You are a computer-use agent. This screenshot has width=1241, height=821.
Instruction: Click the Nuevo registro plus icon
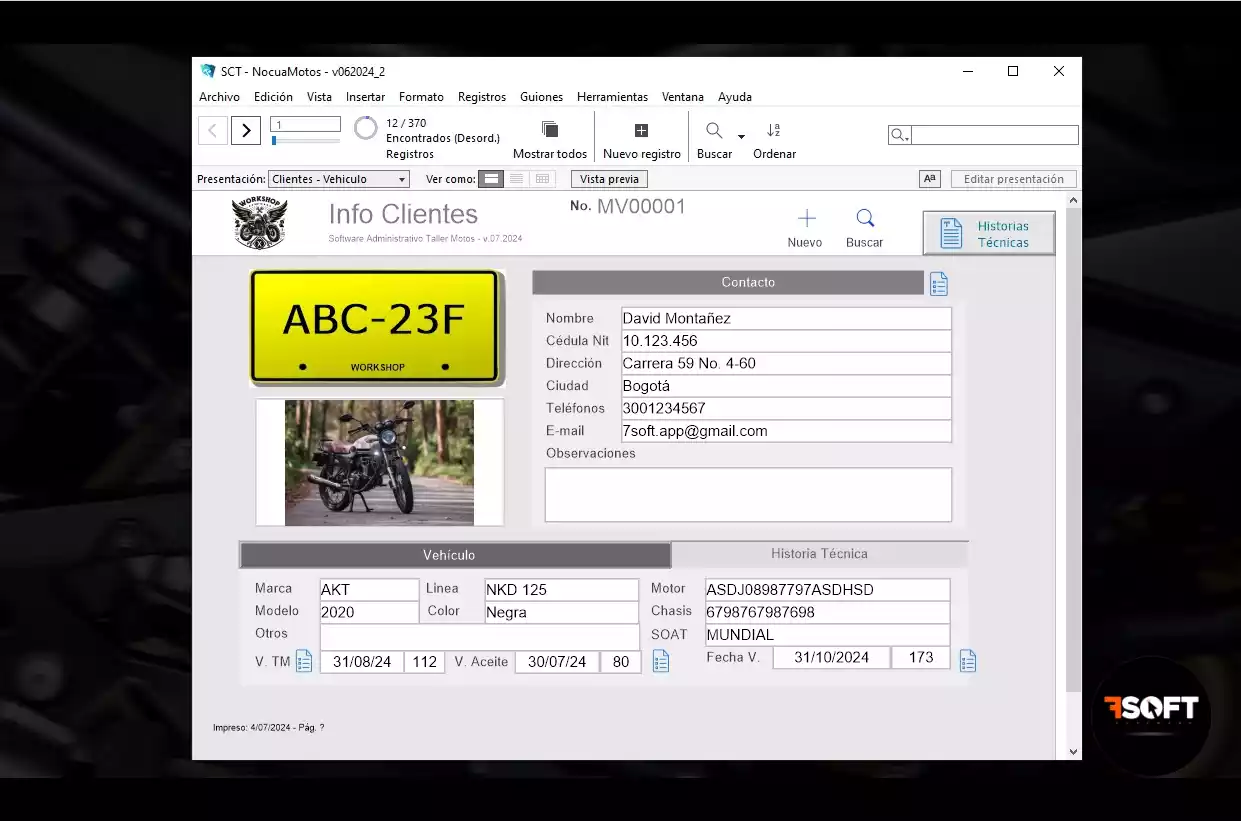(x=641, y=131)
